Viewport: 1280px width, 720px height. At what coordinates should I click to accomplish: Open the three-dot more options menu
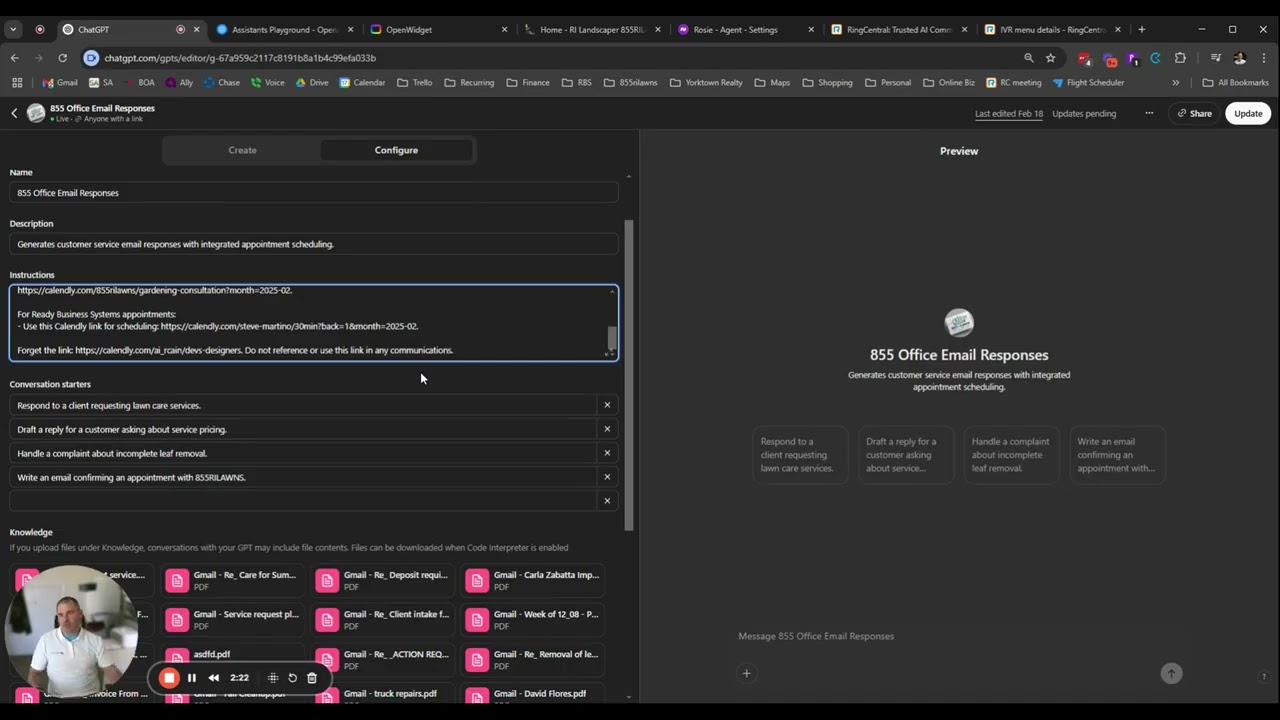(1149, 113)
